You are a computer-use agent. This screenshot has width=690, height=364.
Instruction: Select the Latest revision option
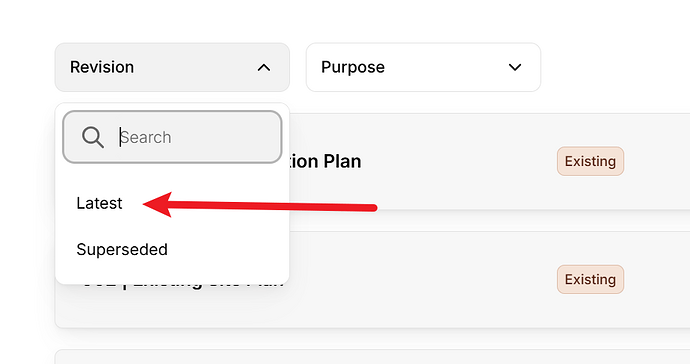[99, 203]
